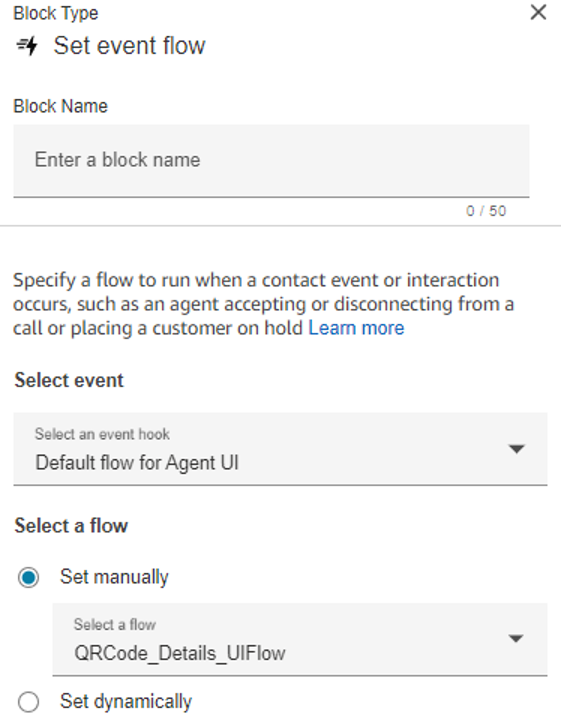
Task: Click the Select event heading
Action: [x=69, y=380]
